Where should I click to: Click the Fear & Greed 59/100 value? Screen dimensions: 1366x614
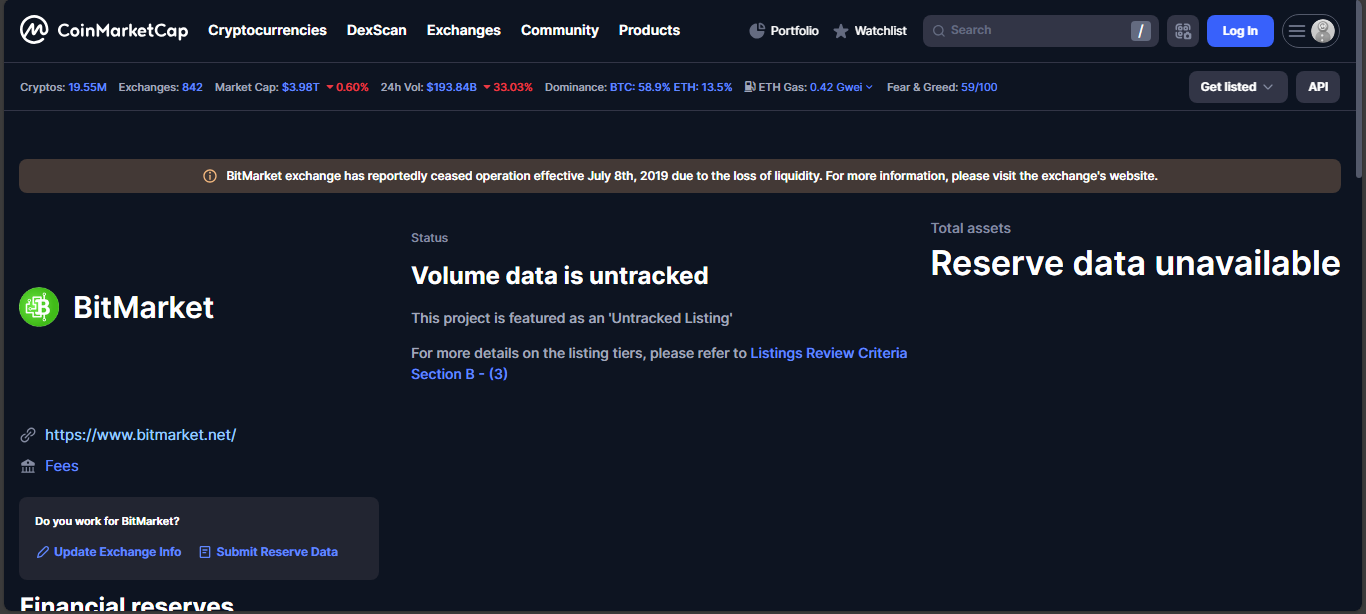coord(978,87)
